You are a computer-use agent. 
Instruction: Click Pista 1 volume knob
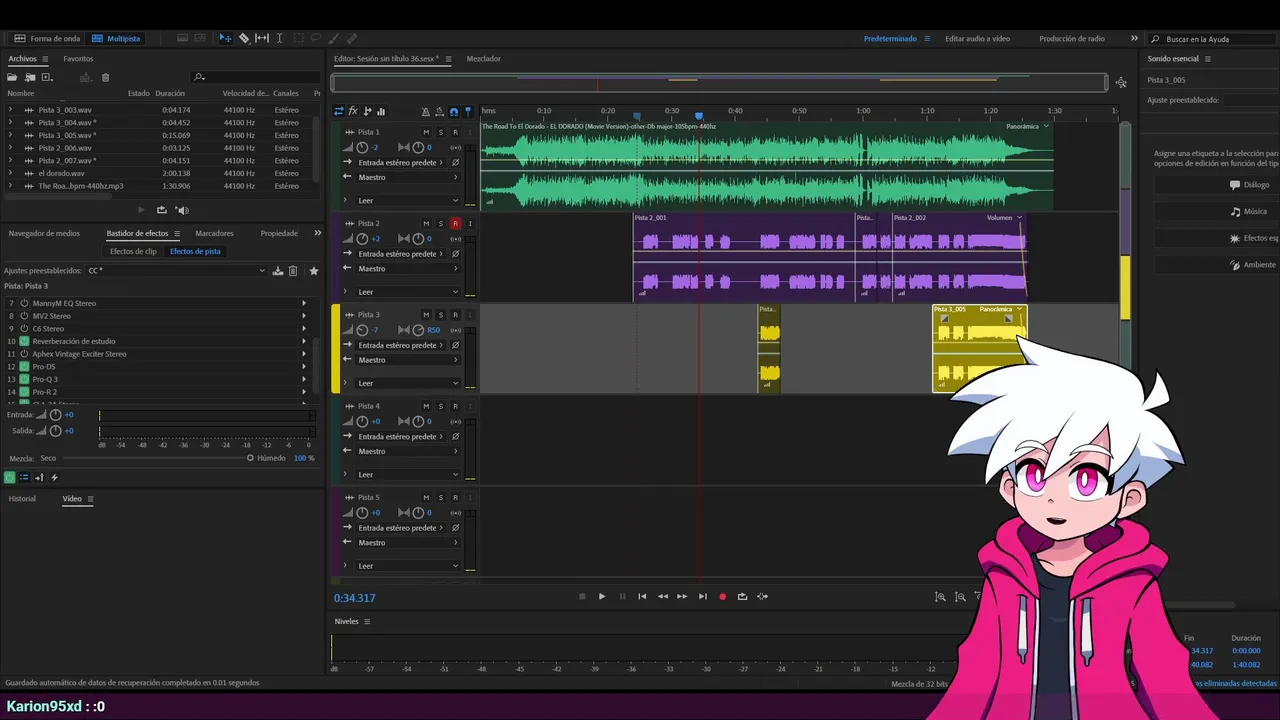click(x=362, y=147)
